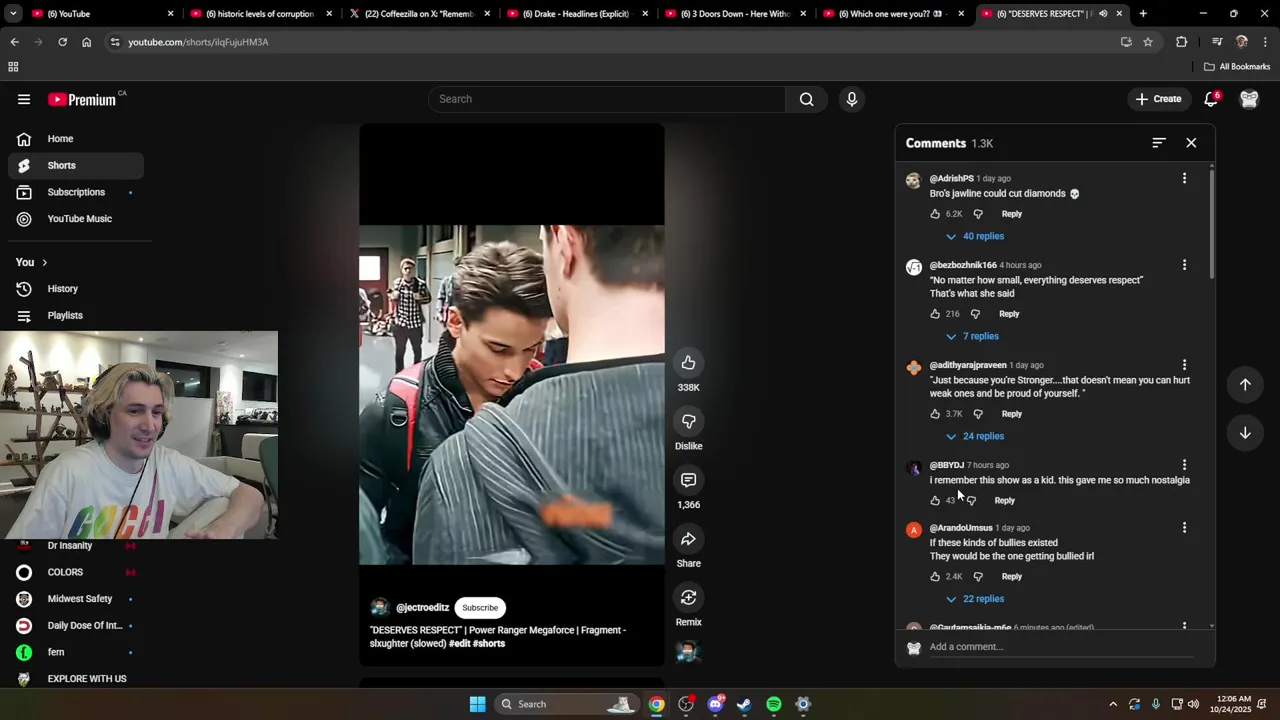Select Shorts in the sidebar
The width and height of the screenshot is (1280, 720).
76,165
